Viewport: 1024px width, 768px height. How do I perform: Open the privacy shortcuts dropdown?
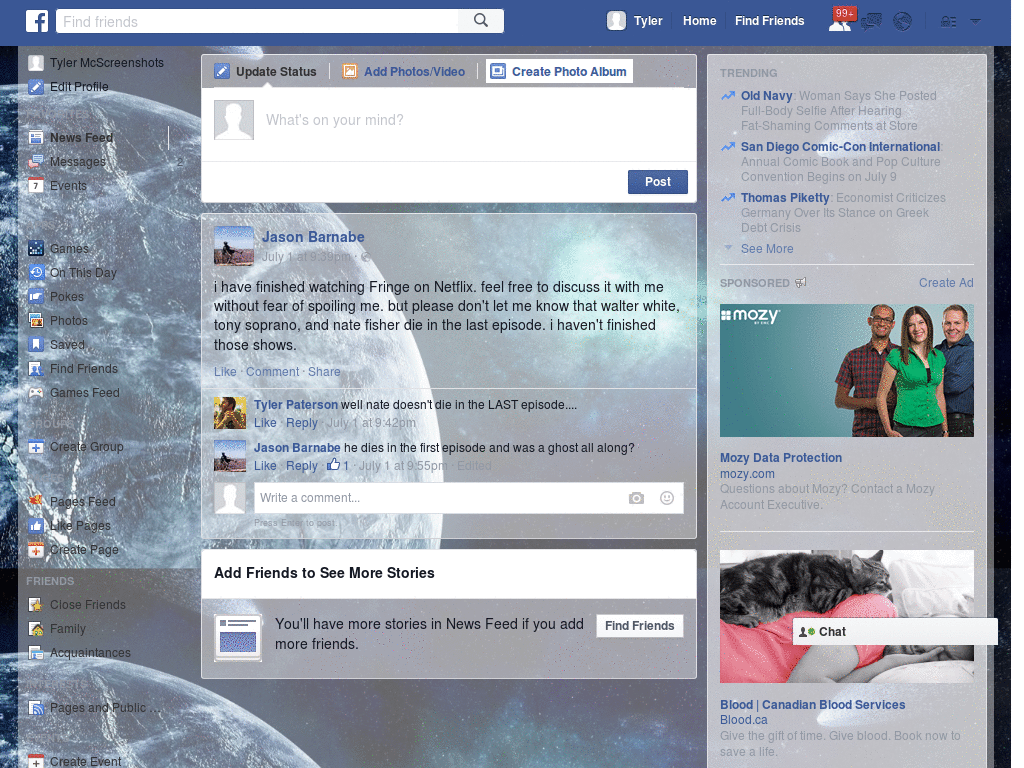[948, 20]
